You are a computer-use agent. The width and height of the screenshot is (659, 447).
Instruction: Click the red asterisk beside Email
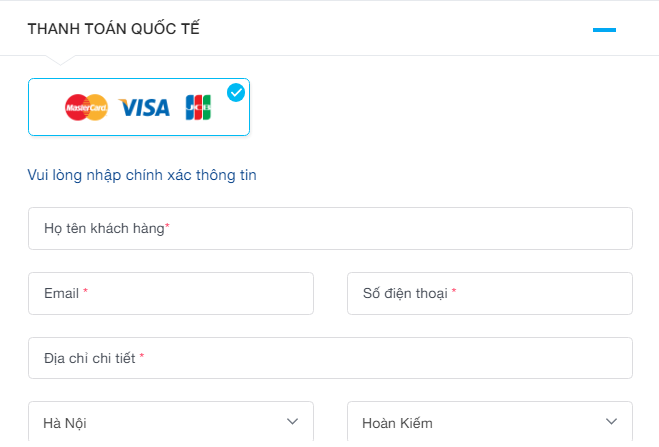click(x=85, y=292)
